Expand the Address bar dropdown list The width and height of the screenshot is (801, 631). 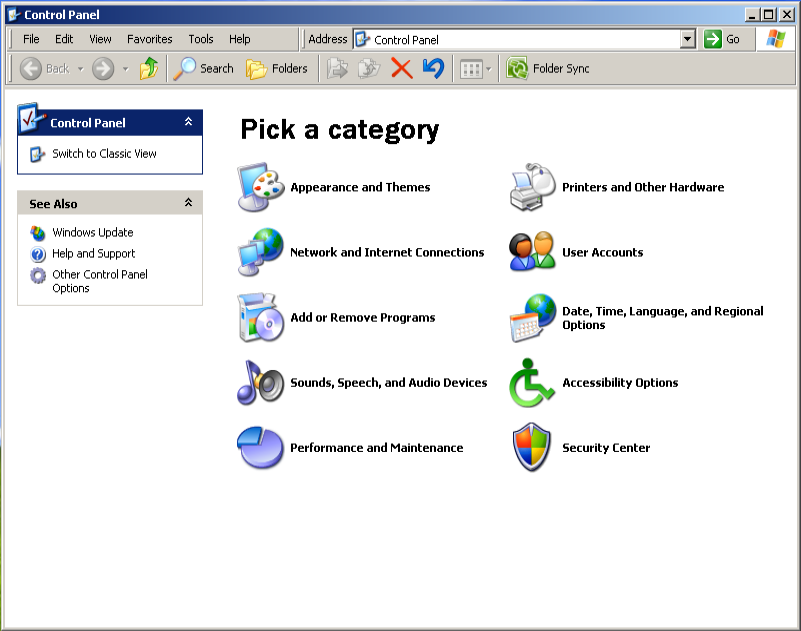pyautogui.click(x=688, y=39)
